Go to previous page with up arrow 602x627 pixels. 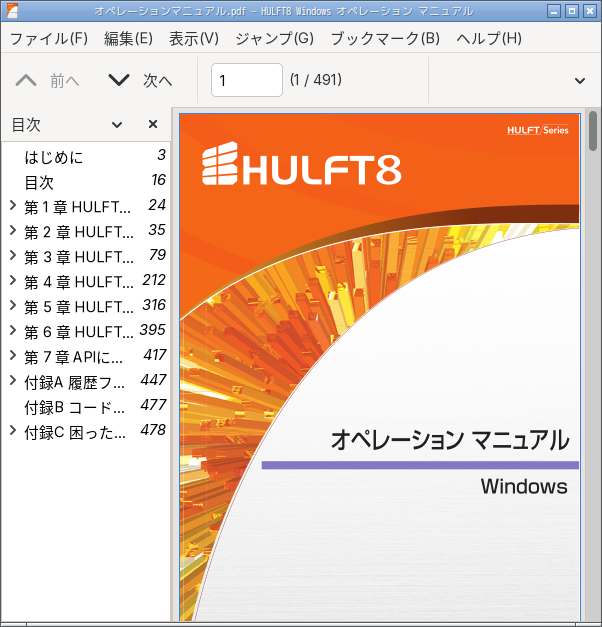tap(26, 80)
